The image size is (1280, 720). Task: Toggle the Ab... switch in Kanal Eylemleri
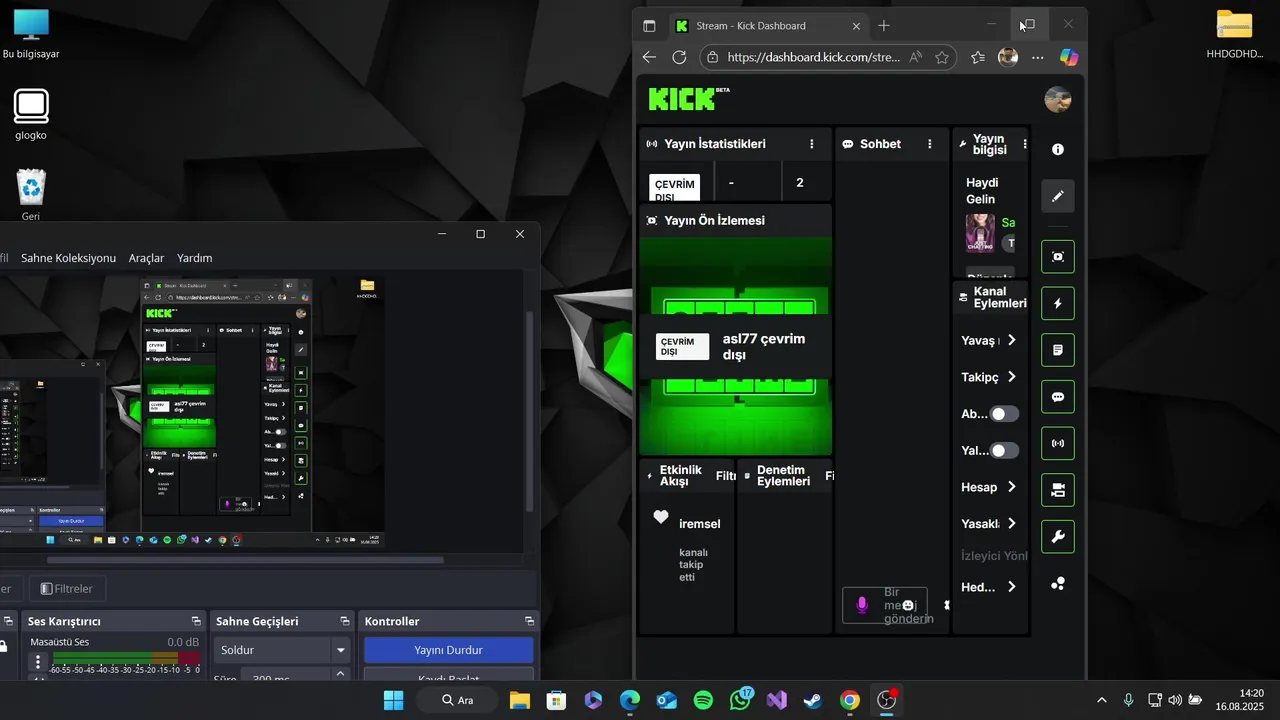(x=1004, y=414)
